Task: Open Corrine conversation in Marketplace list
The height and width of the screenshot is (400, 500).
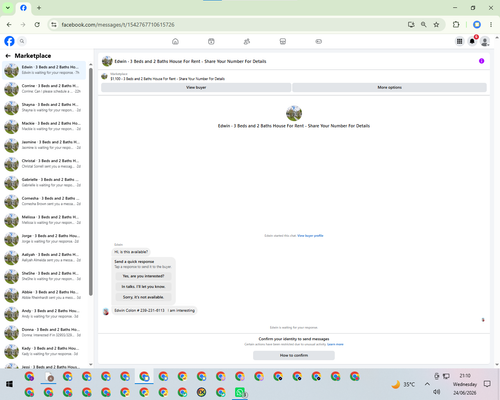Action: pos(44,89)
